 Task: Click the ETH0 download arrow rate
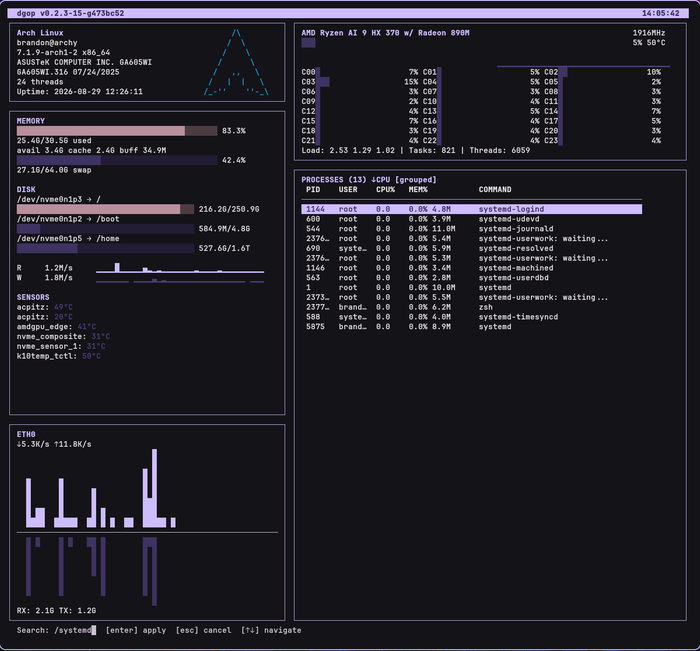point(33,444)
